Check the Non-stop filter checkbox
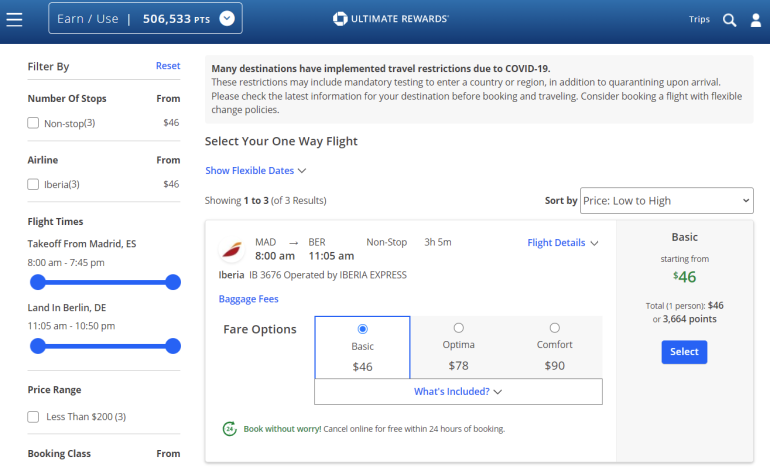This screenshot has width=770, height=467. click(34, 123)
